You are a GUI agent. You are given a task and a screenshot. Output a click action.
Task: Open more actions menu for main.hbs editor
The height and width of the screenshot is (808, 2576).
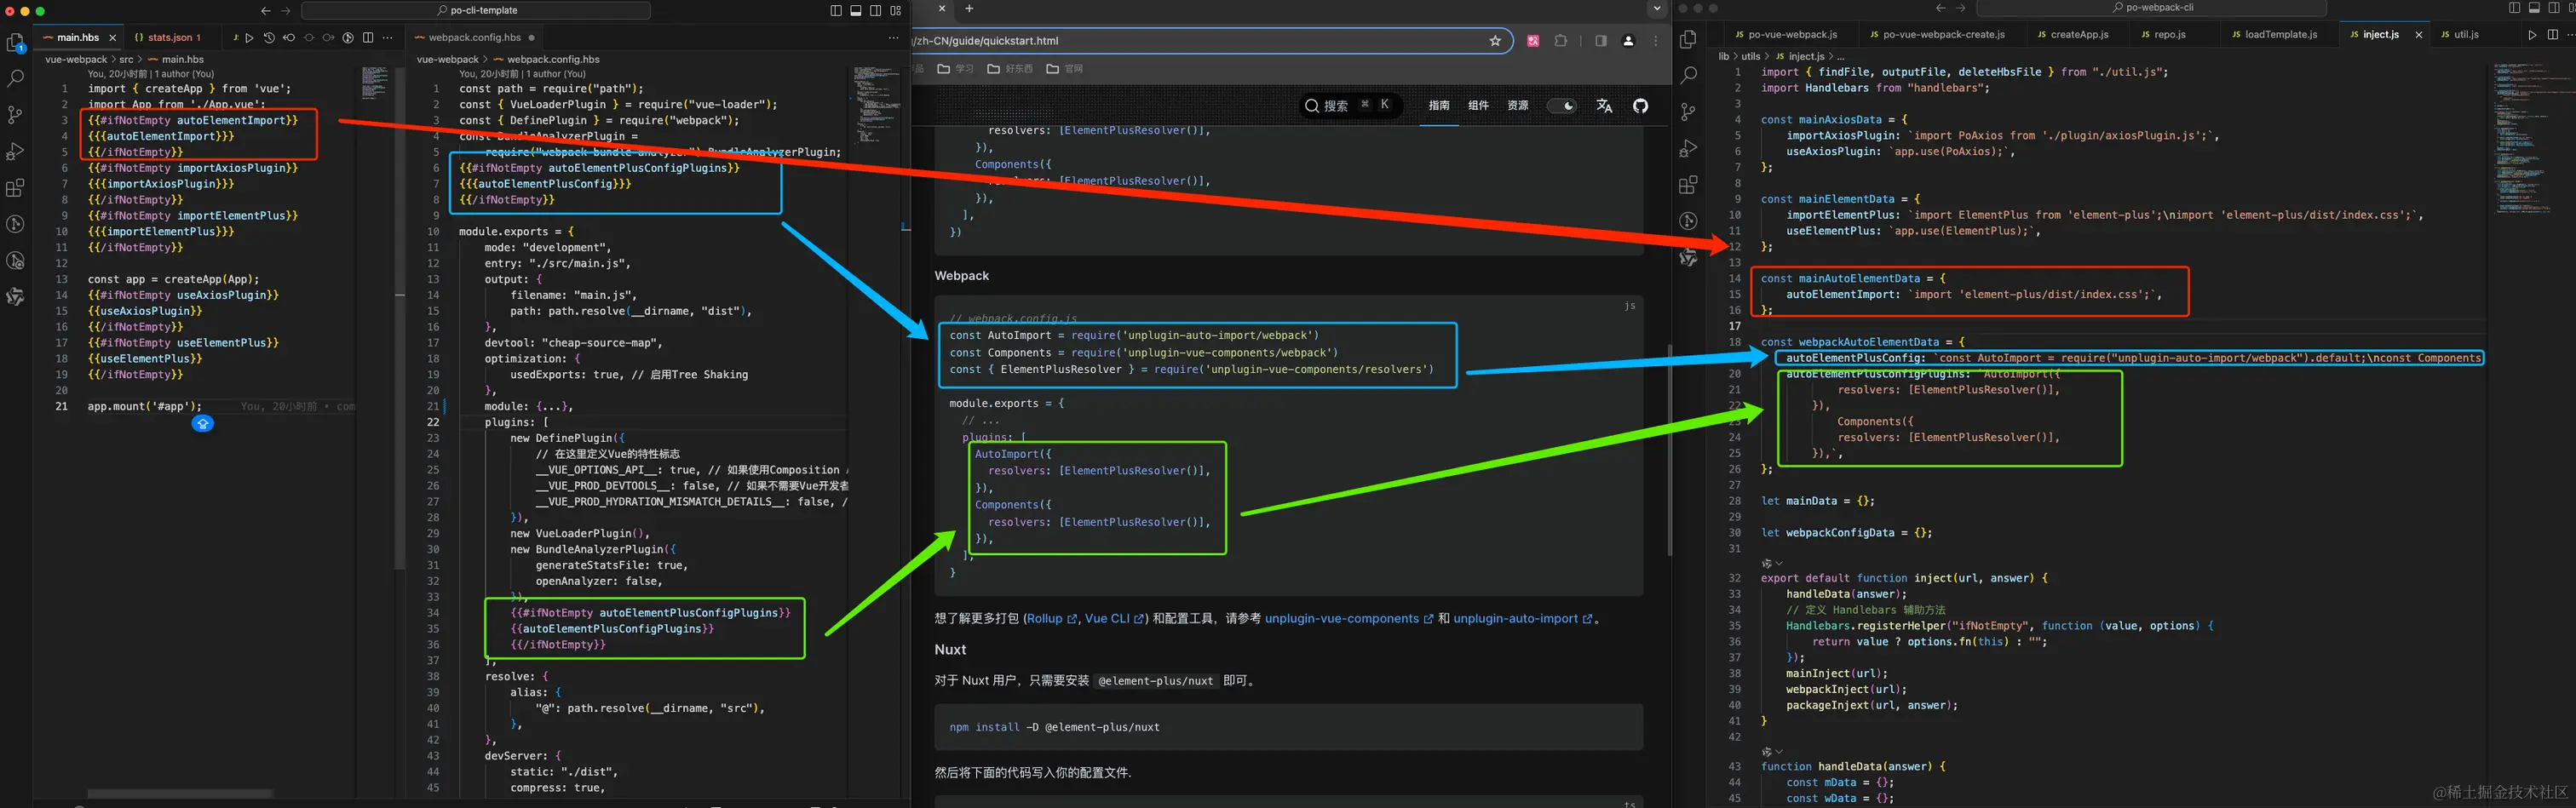pyautogui.click(x=388, y=38)
